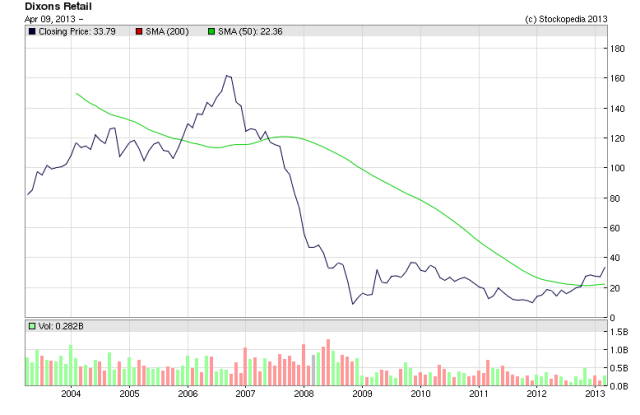
Task: Click the 80 price axis label
Action: click(x=615, y=198)
